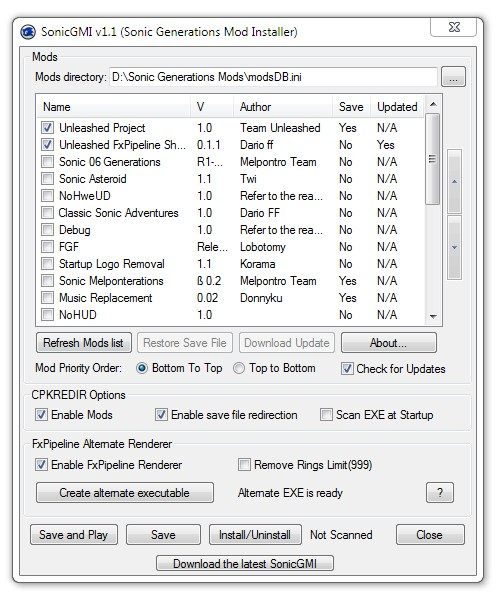This screenshot has width=500, height=600.
Task: Click author Korama cell
Action: click(257, 264)
